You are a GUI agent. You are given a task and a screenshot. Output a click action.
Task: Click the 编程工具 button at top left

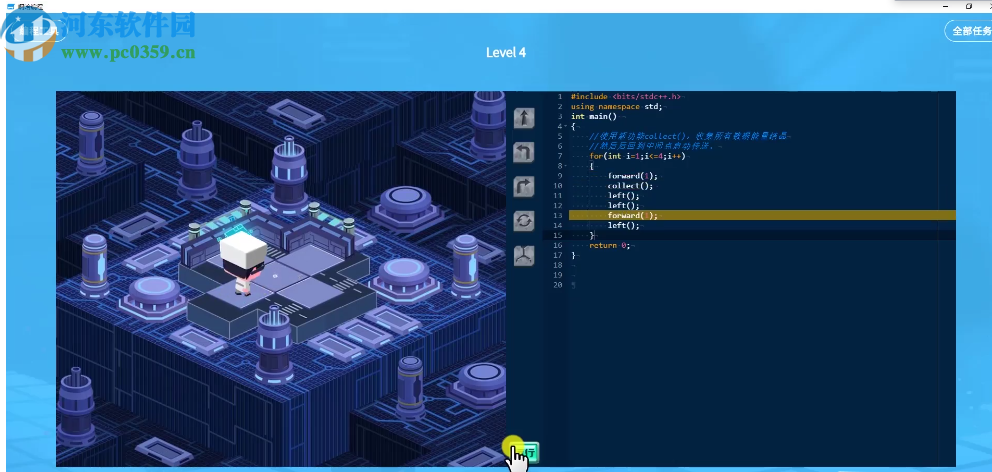[37, 30]
